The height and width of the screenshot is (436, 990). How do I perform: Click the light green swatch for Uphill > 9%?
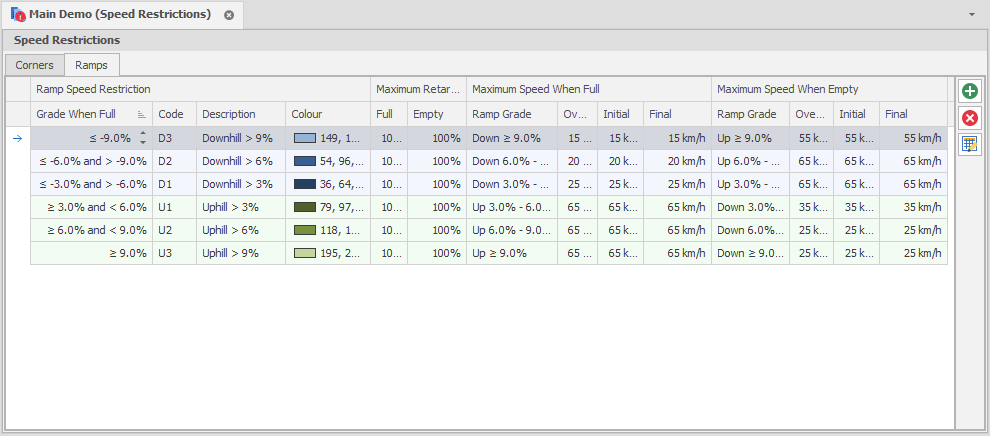click(x=304, y=253)
